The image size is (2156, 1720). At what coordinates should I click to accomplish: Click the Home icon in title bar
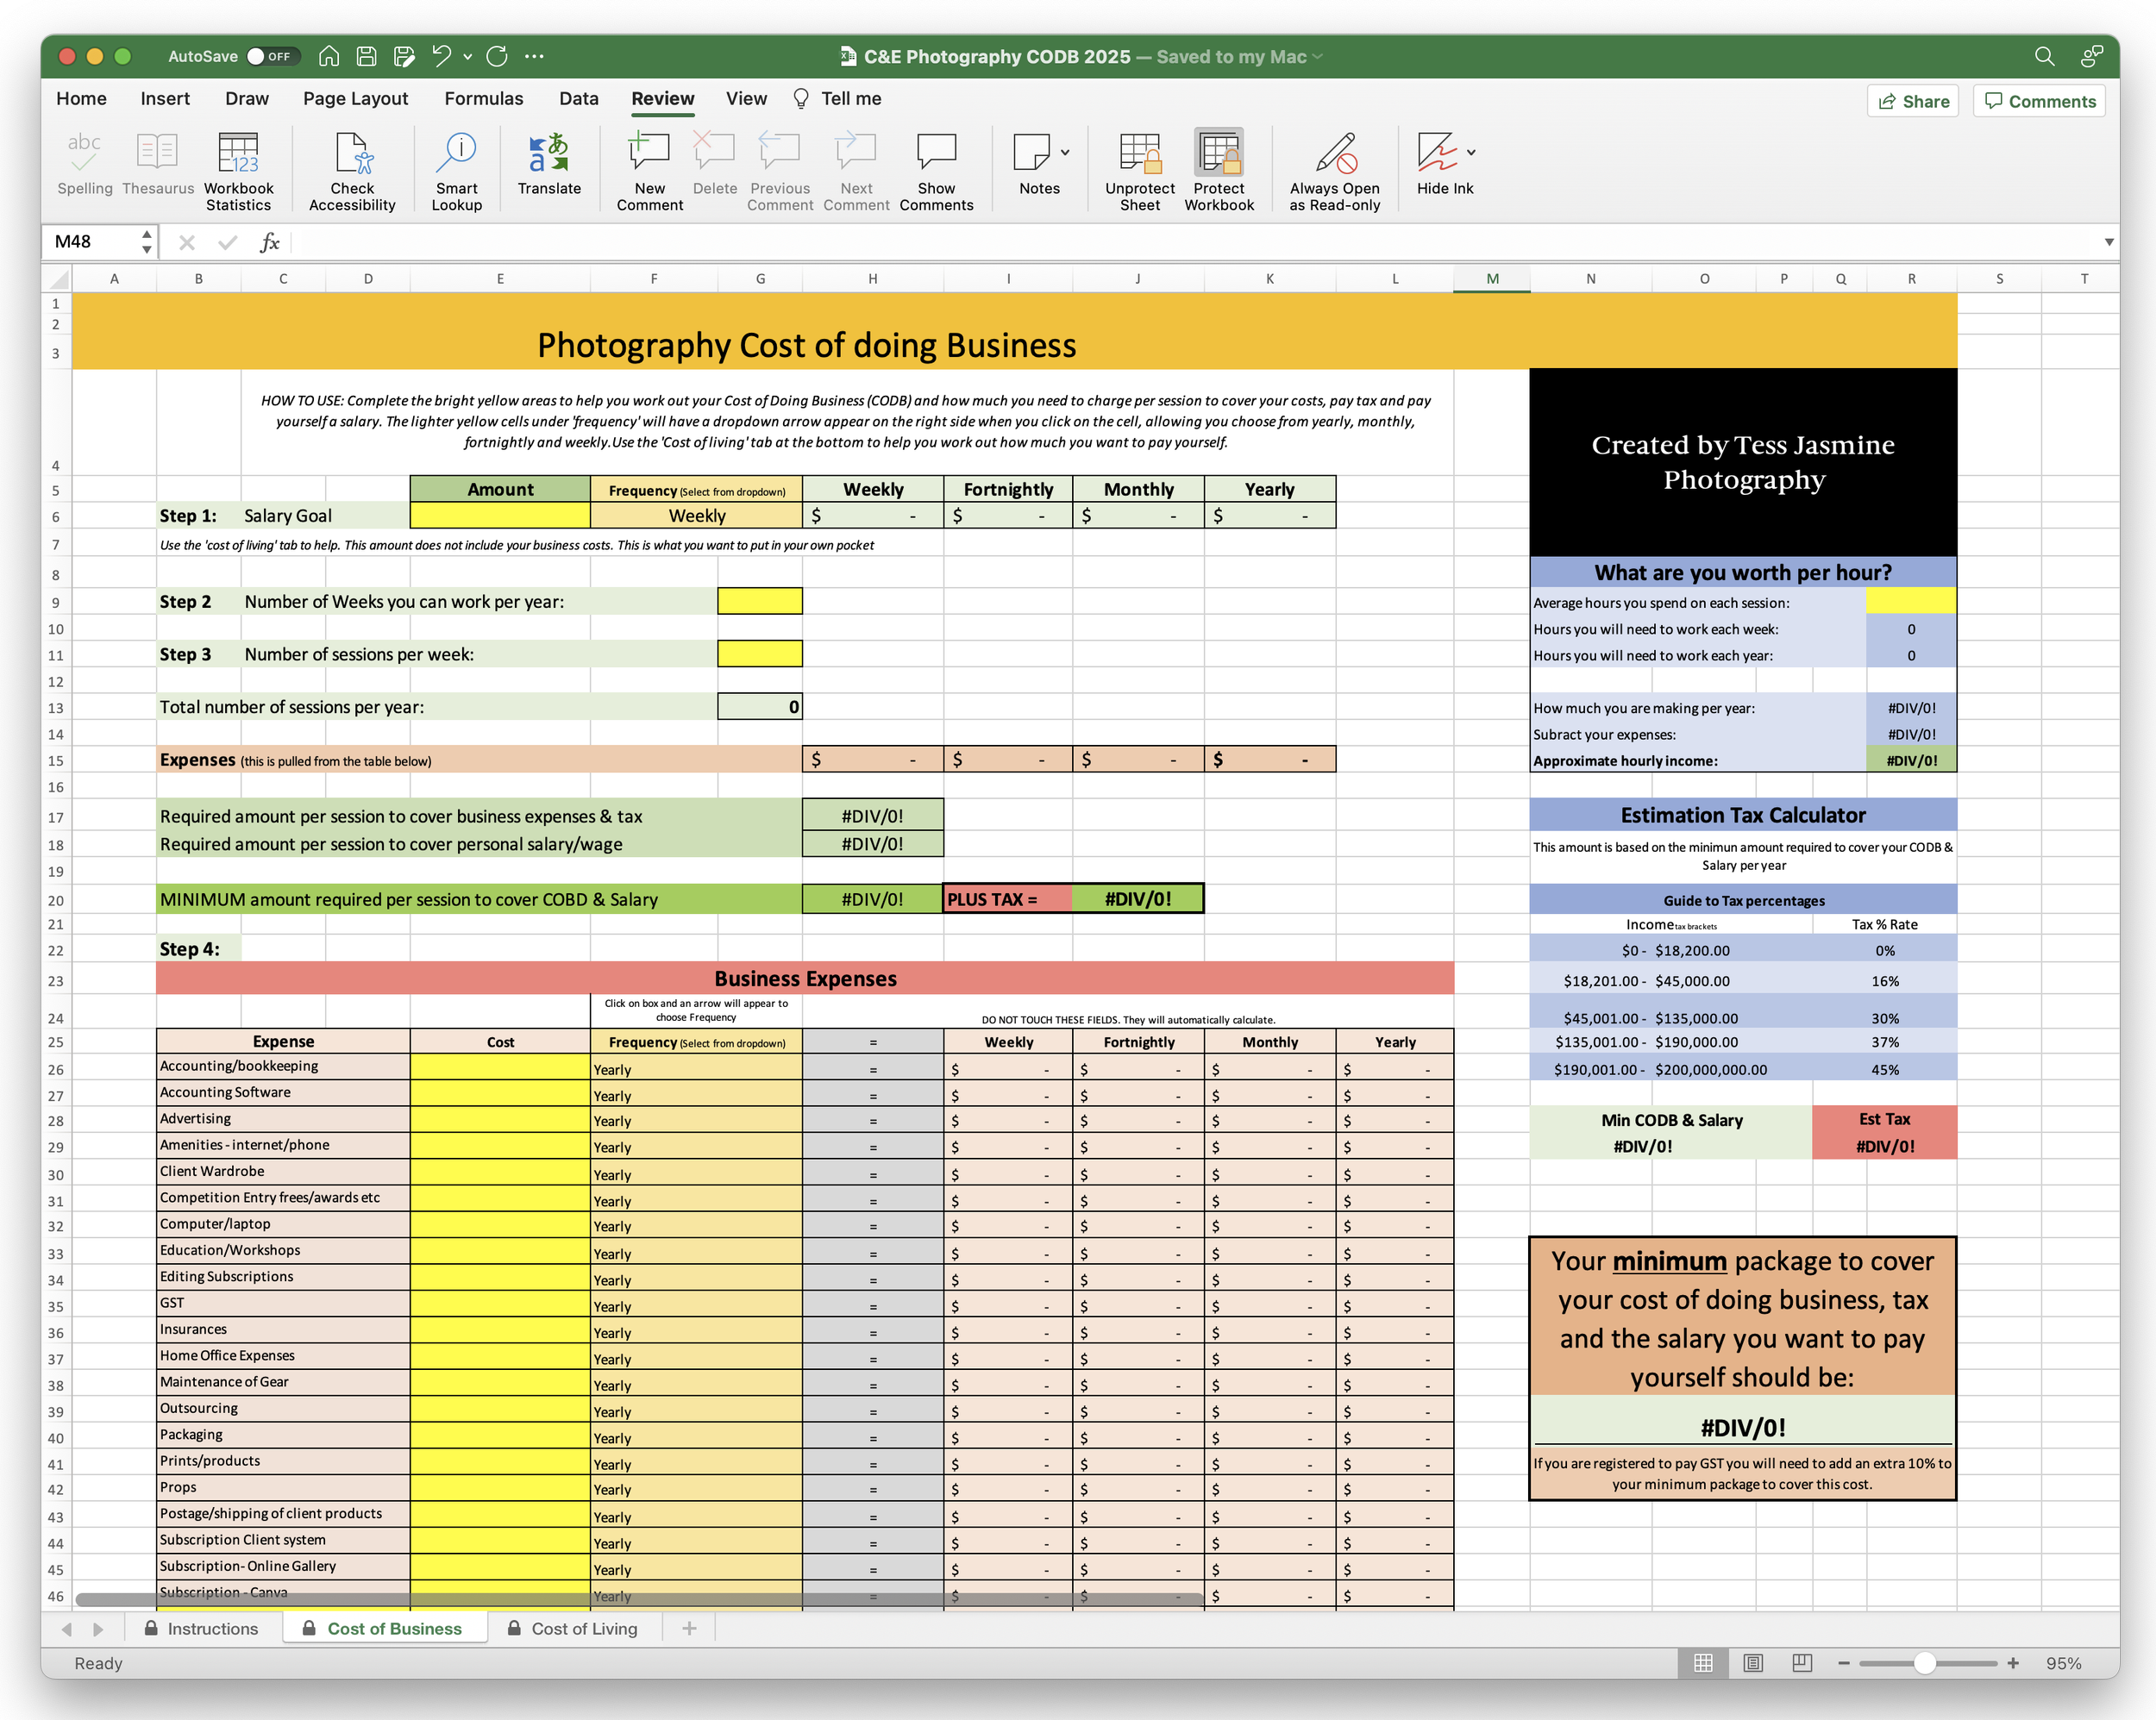[329, 56]
